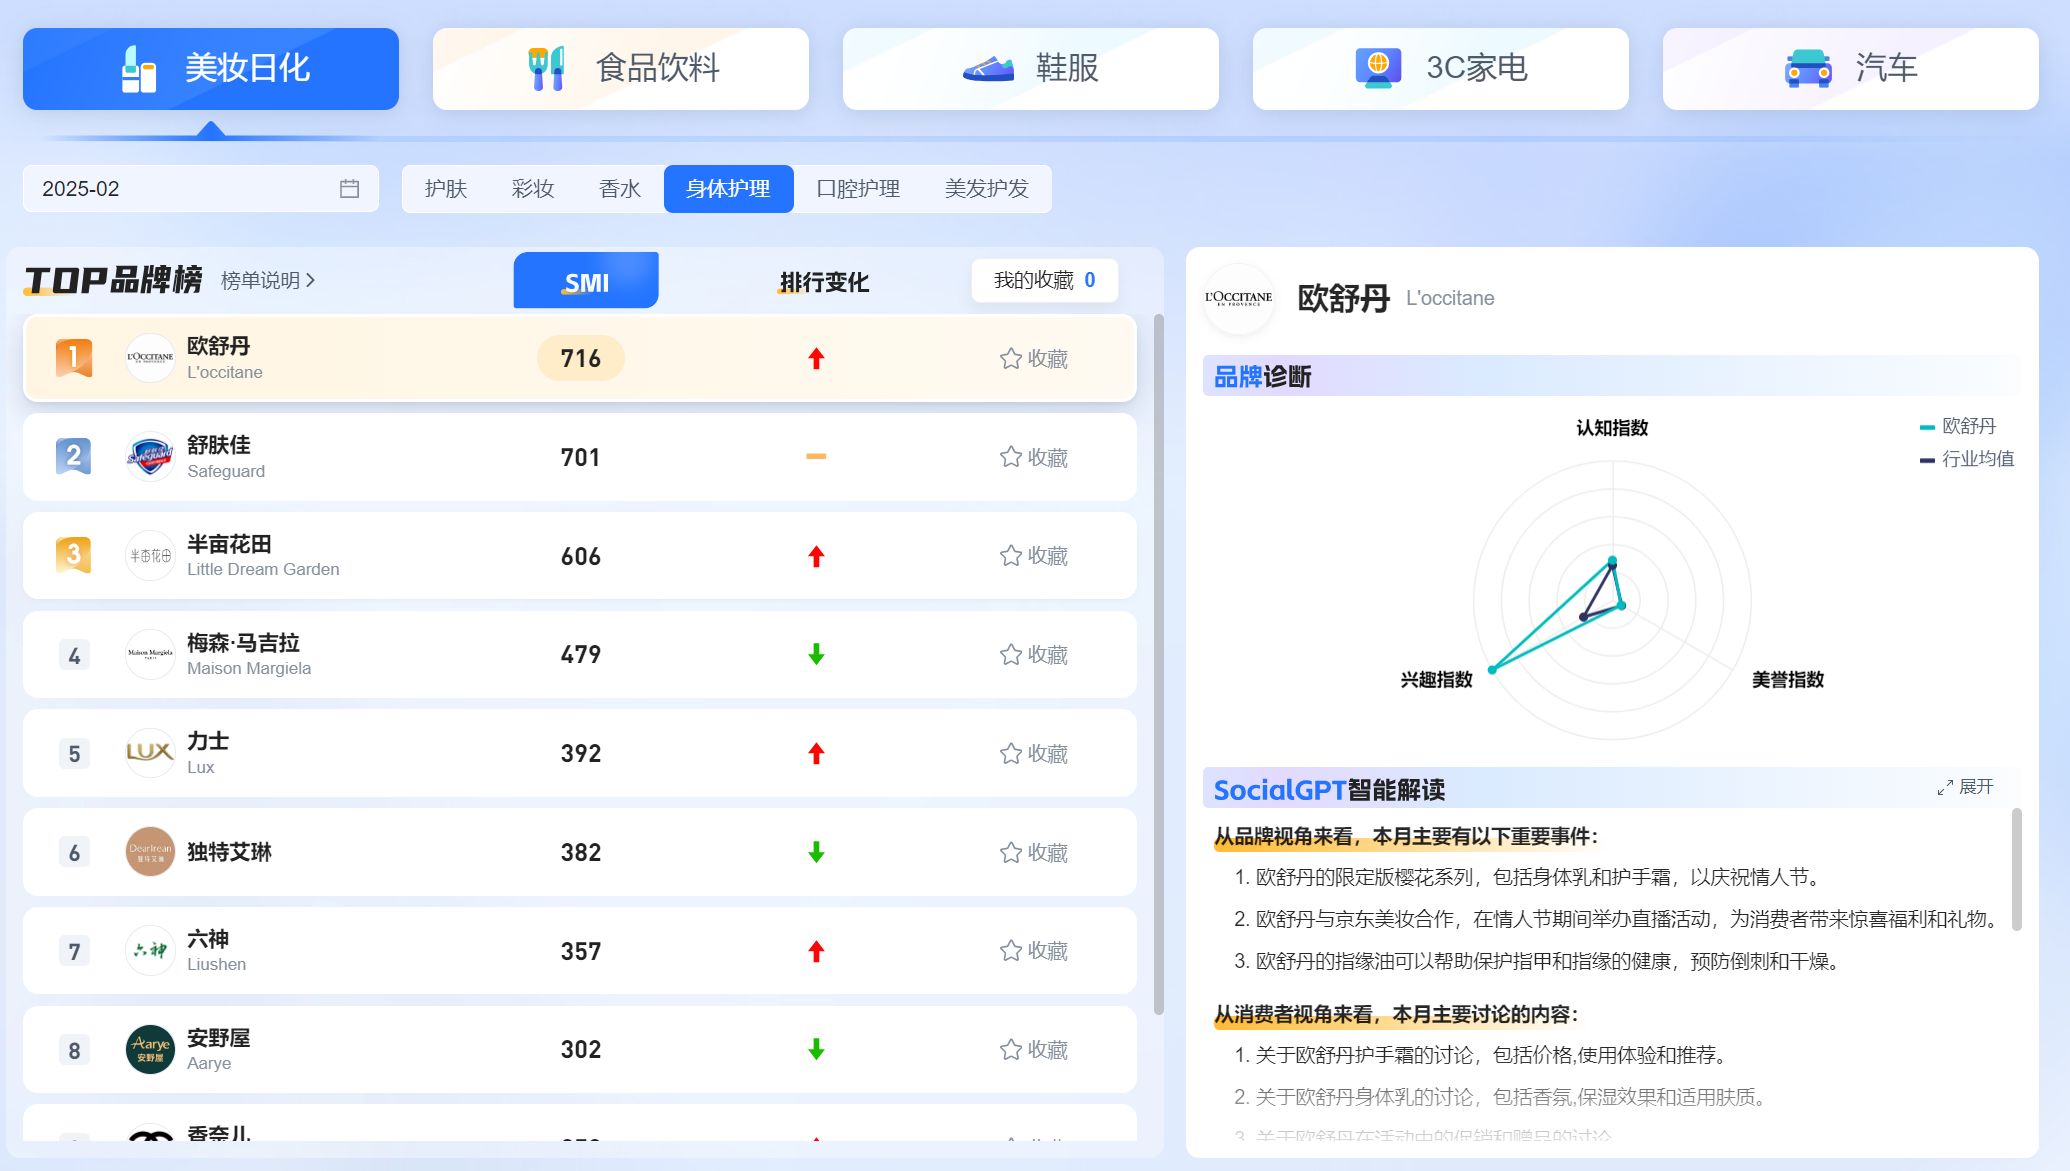
Task: Select the 口腔护理 sub-category tab
Action: (857, 189)
